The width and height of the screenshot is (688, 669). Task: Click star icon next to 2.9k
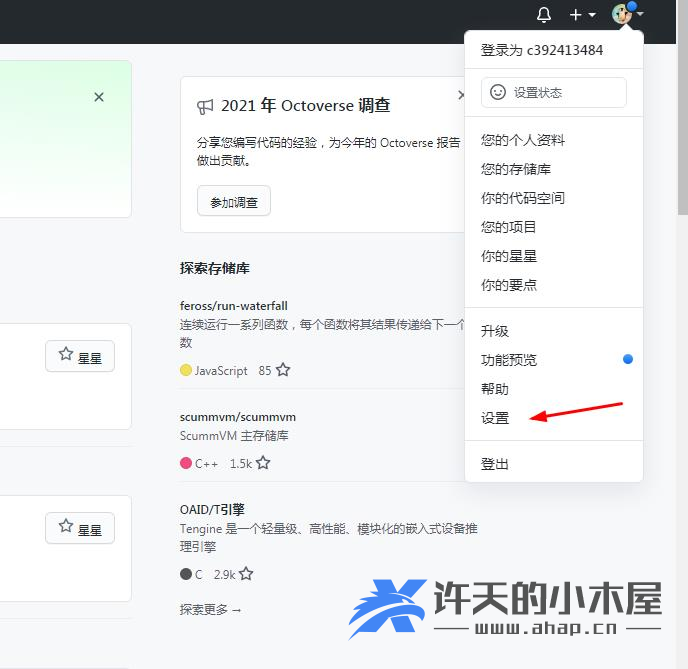pos(246,574)
